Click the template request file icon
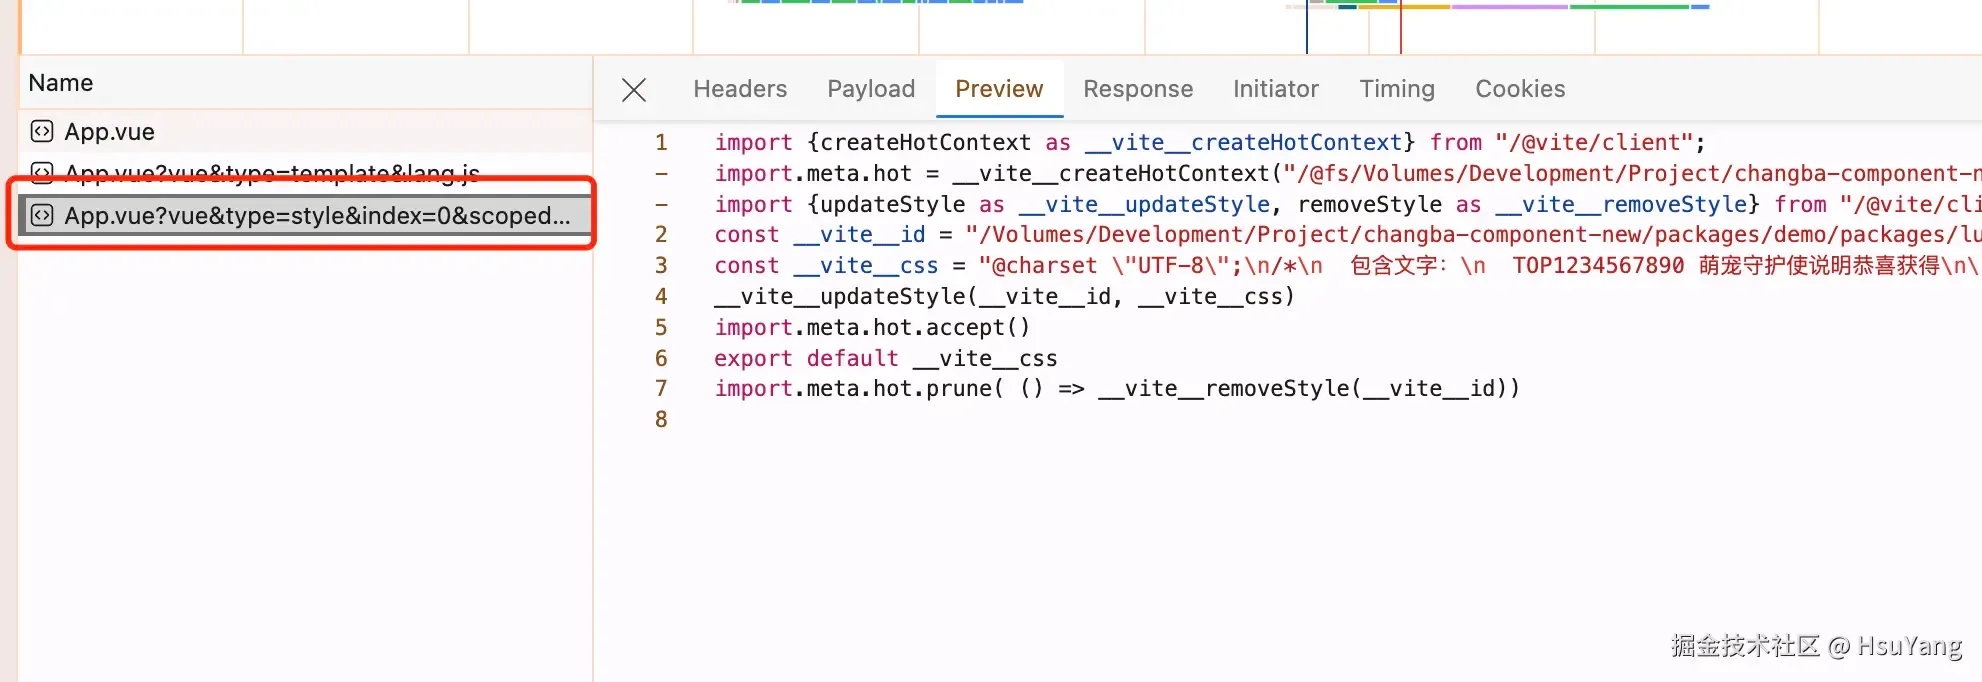 point(42,173)
